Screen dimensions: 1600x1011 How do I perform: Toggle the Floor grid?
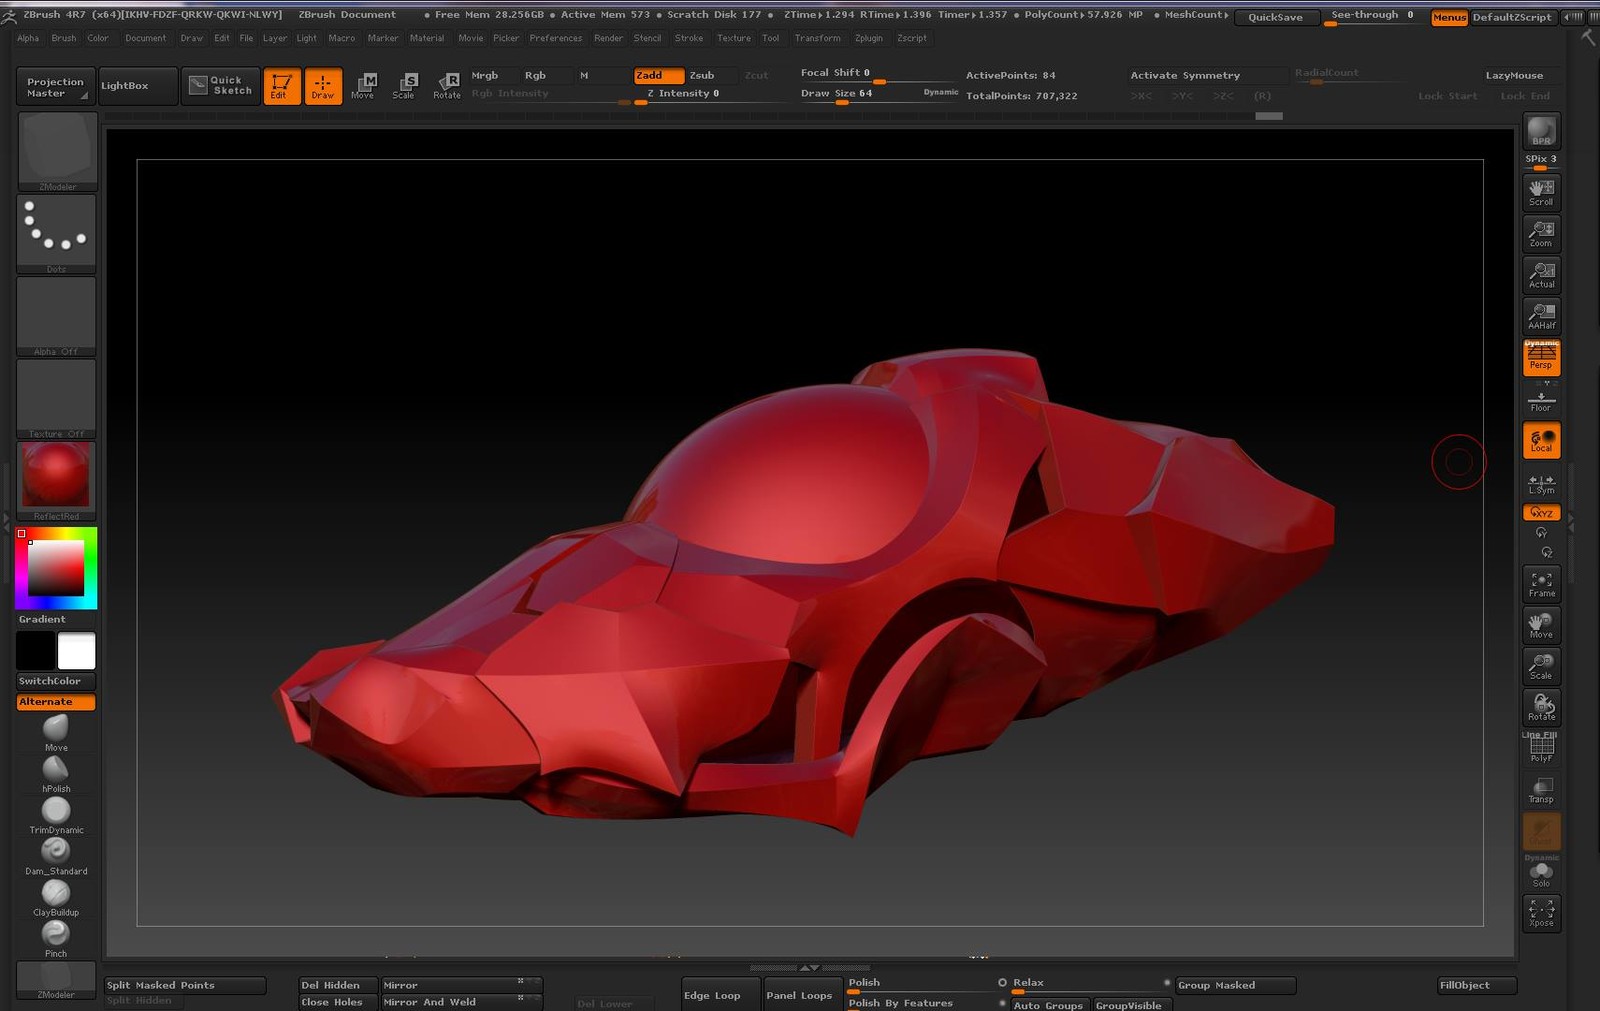coord(1541,400)
